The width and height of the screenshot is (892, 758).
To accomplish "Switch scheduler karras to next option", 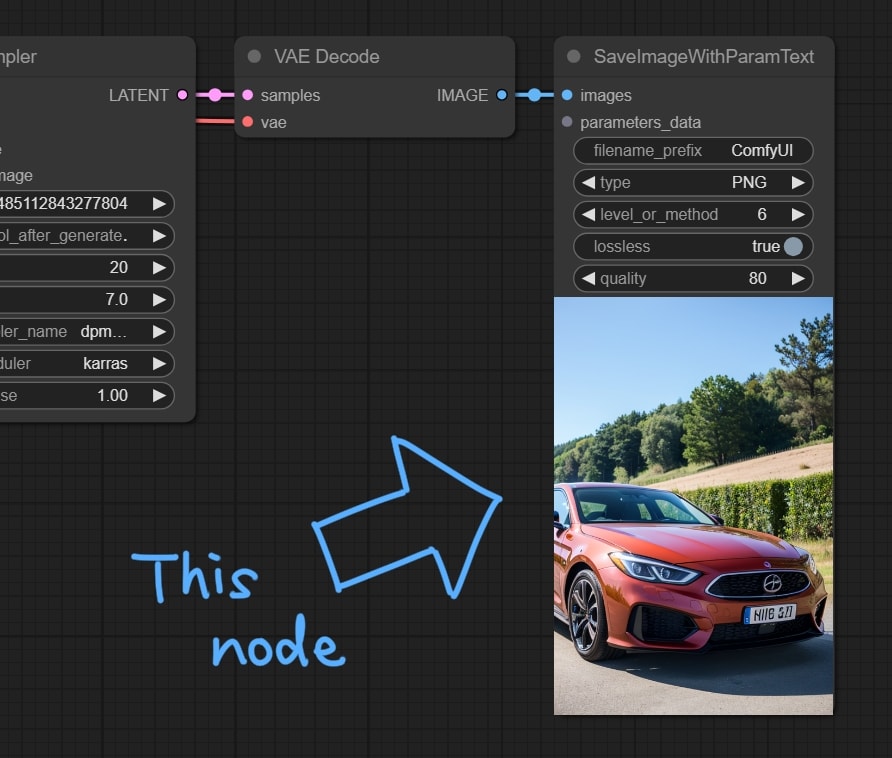I will point(159,363).
